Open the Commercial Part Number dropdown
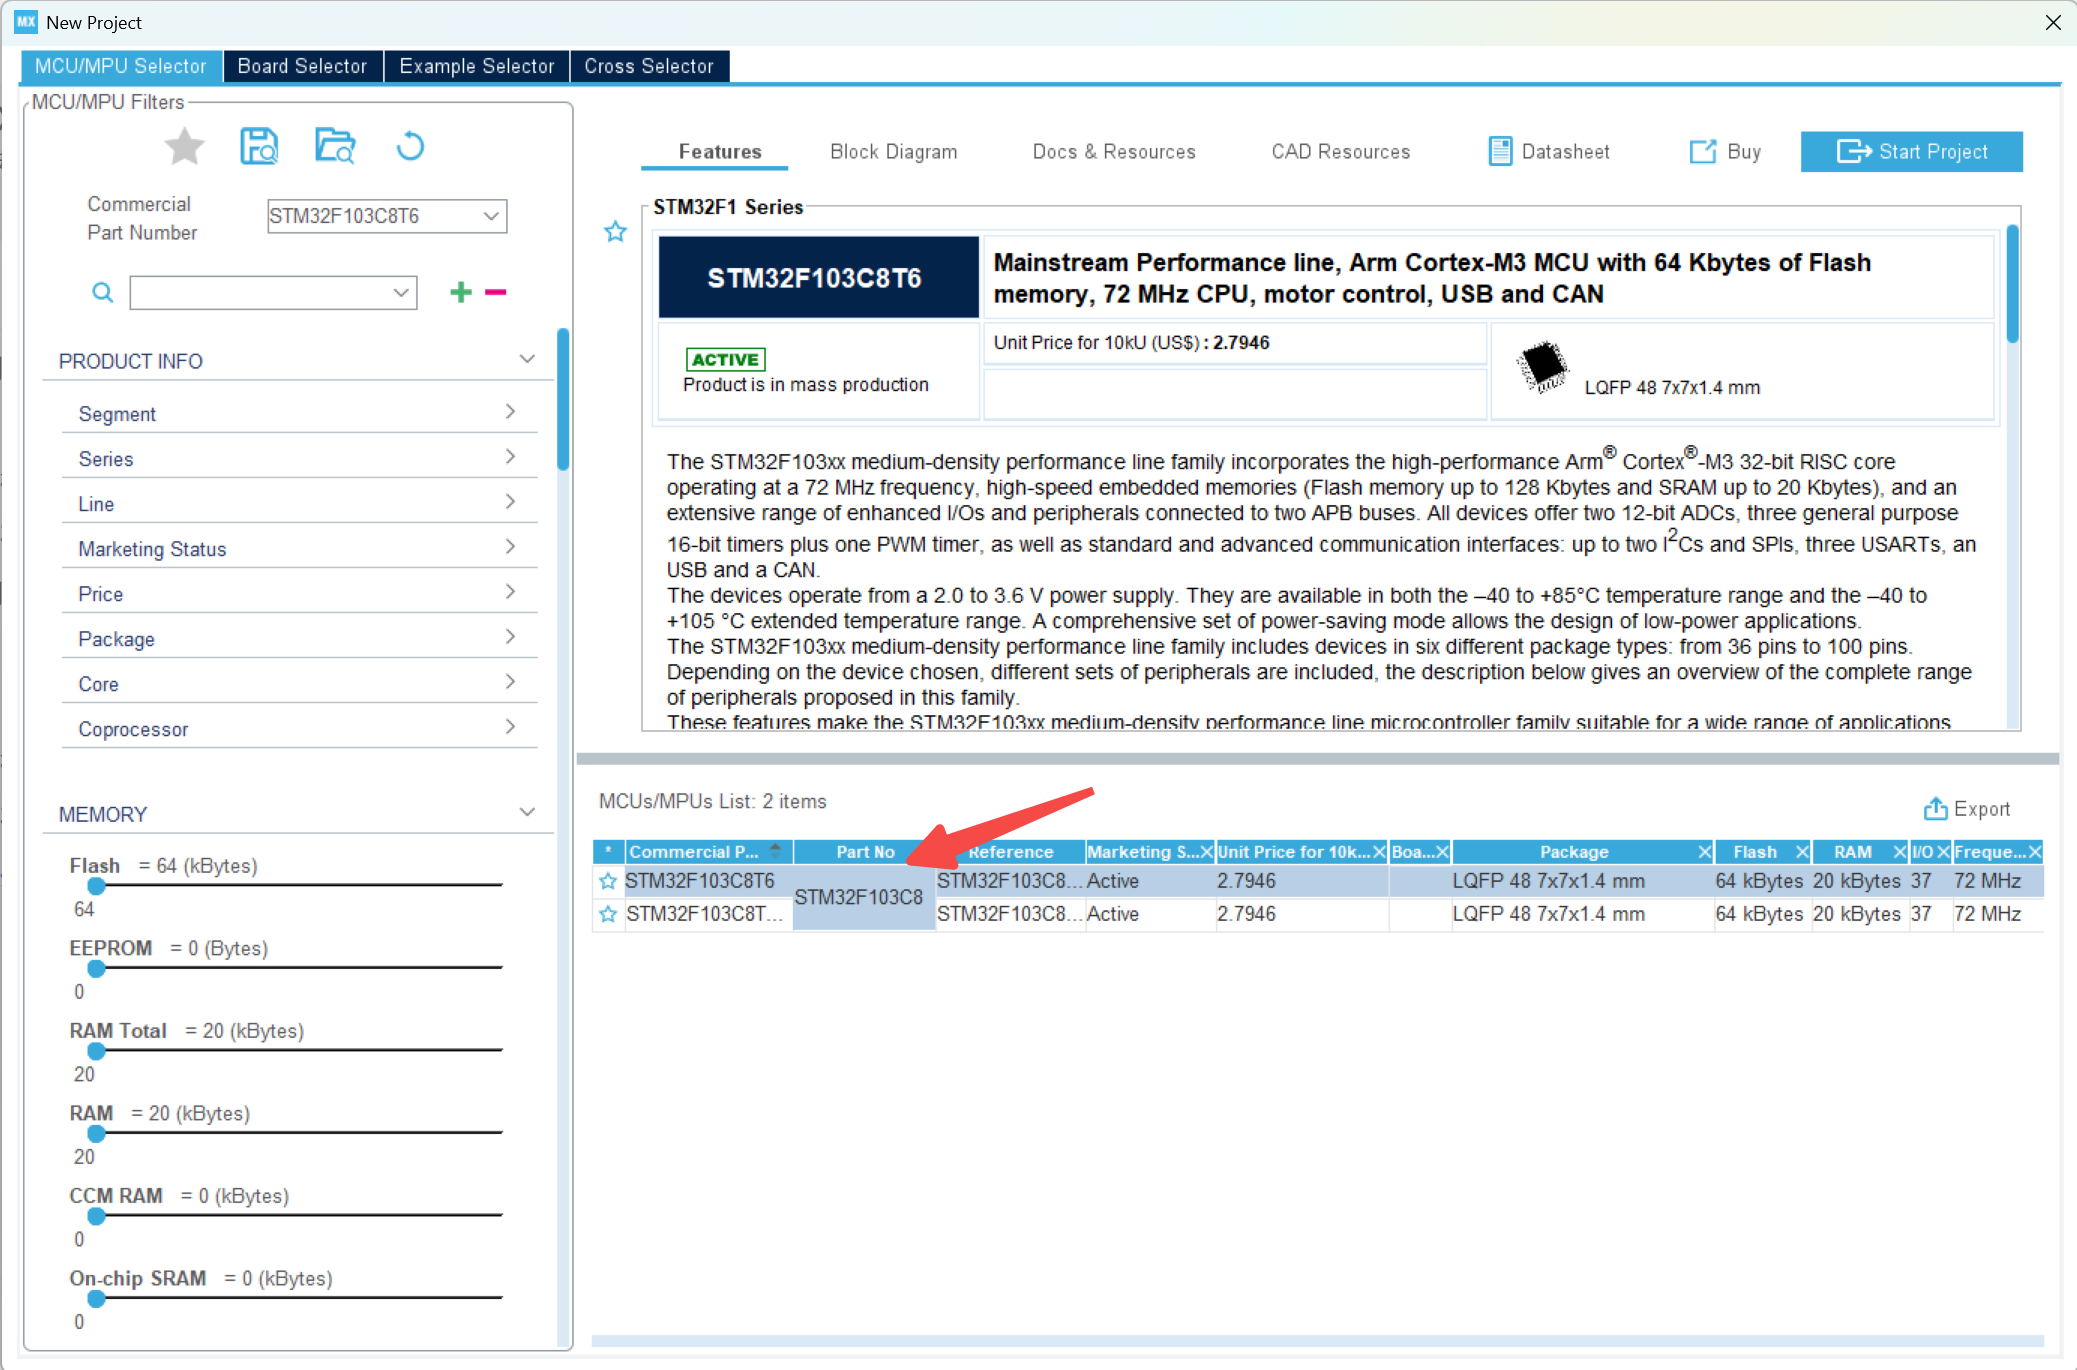This screenshot has width=2077, height=1370. click(x=491, y=216)
